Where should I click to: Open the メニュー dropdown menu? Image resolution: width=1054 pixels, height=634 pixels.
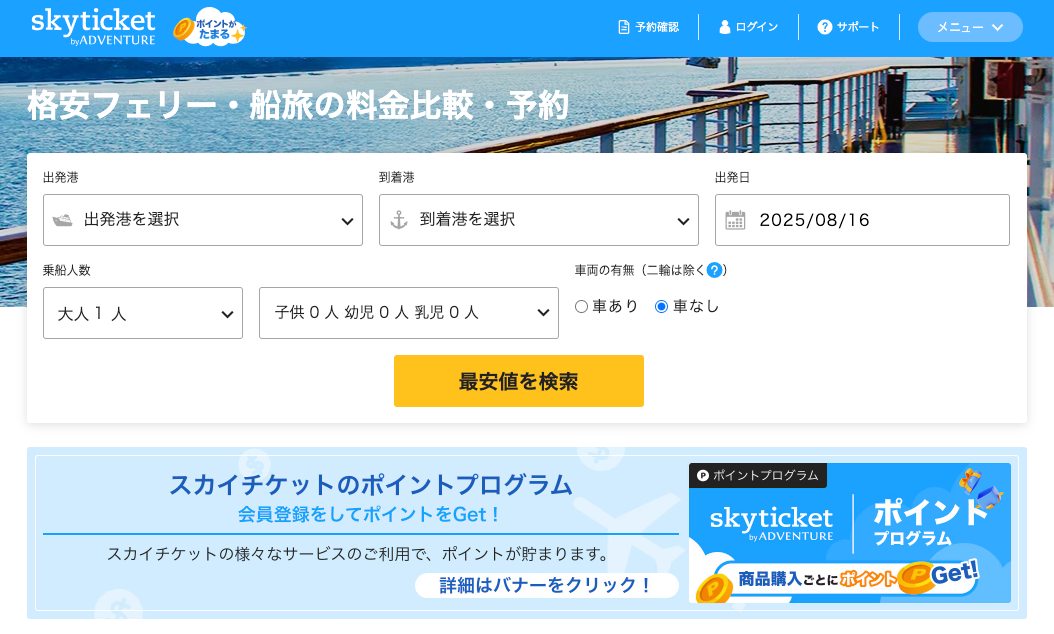[x=969, y=27]
